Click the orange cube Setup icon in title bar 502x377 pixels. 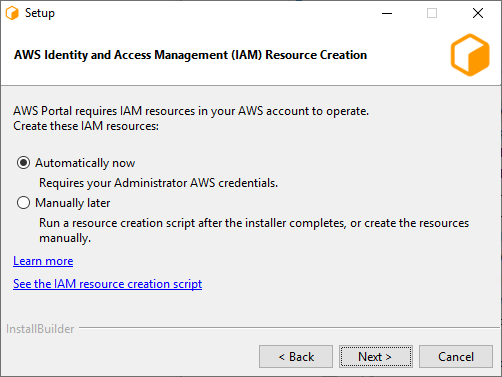[x=12, y=13]
